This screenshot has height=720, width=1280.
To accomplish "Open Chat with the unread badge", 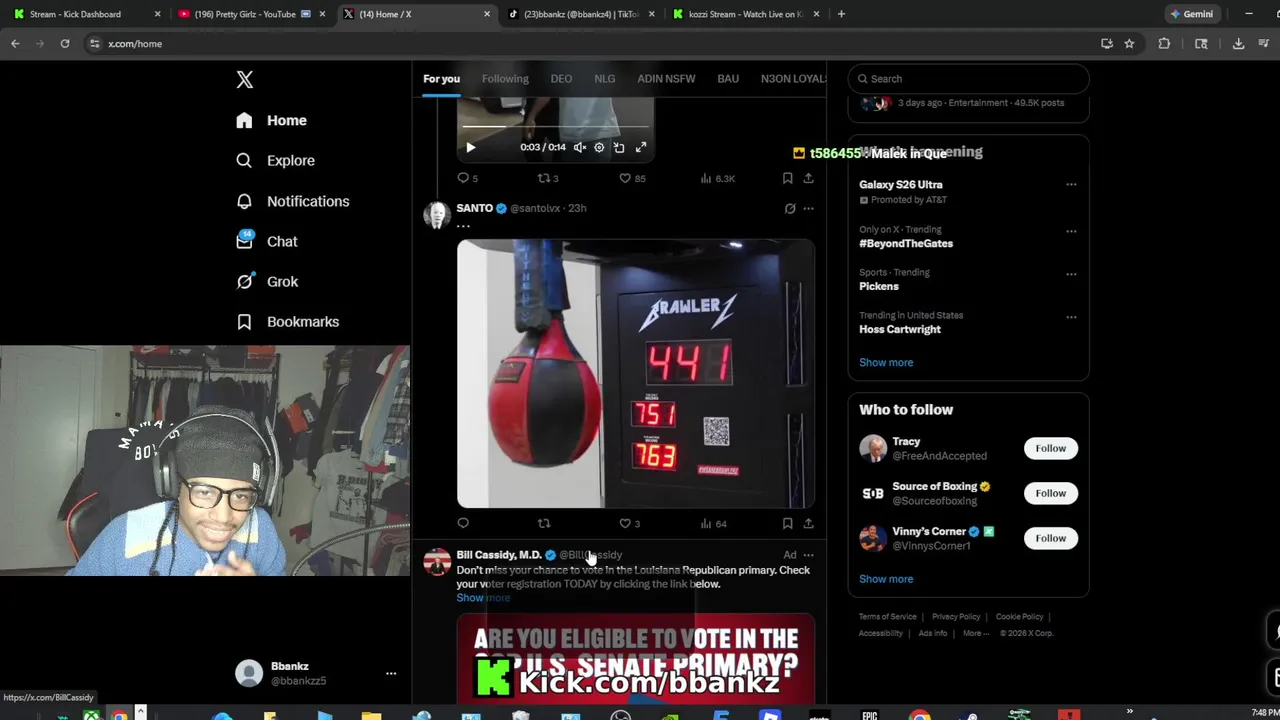I will pos(267,241).
